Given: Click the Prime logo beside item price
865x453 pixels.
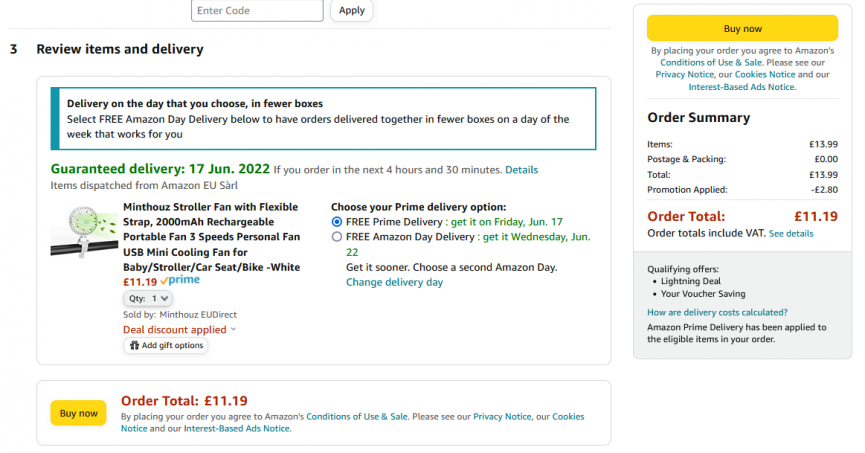Looking at the screenshot, I should coord(180,280).
